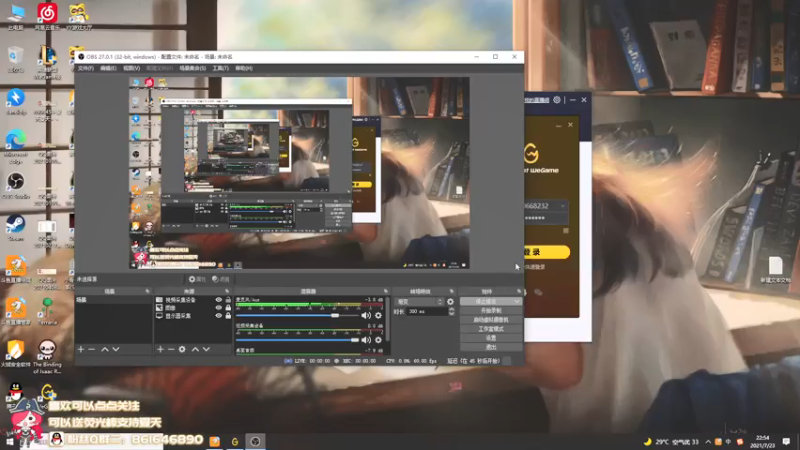The height and width of the screenshot is (450, 800).
Task: Select The Binding of Isaac desktop shortcut
Action: pyautogui.click(x=47, y=357)
